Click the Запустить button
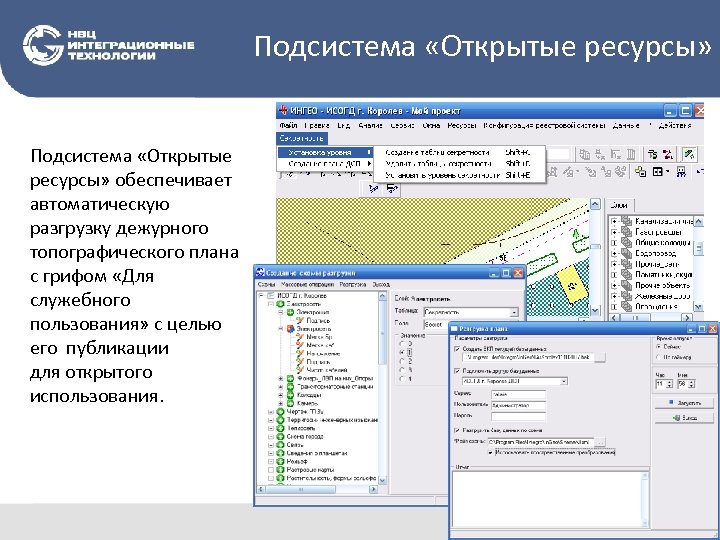This screenshot has height=540, width=720. pyautogui.click(x=684, y=403)
